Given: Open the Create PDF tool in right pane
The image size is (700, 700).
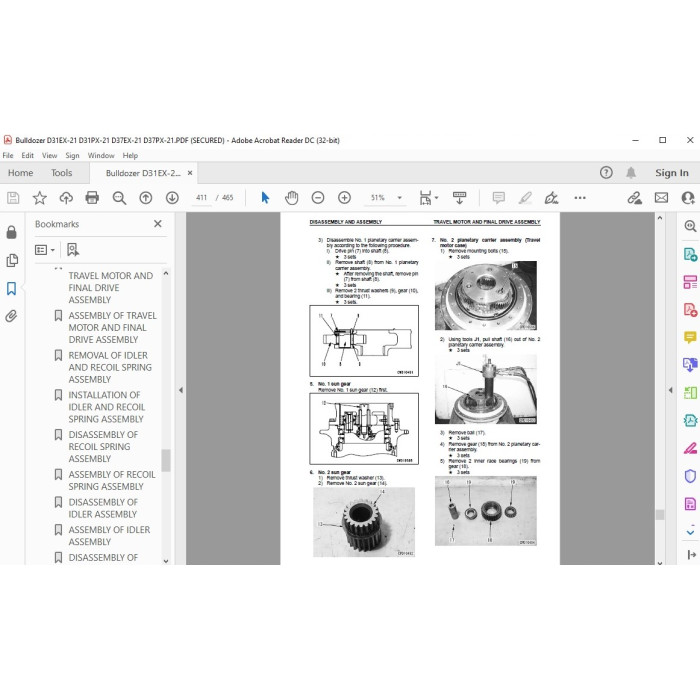Looking at the screenshot, I should point(690,310).
